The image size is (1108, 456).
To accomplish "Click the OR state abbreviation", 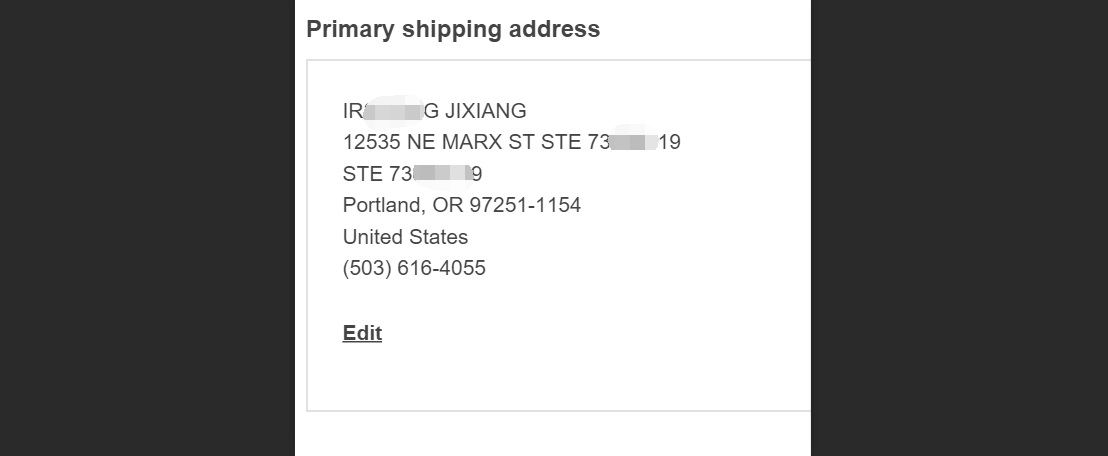I will 447,206.
